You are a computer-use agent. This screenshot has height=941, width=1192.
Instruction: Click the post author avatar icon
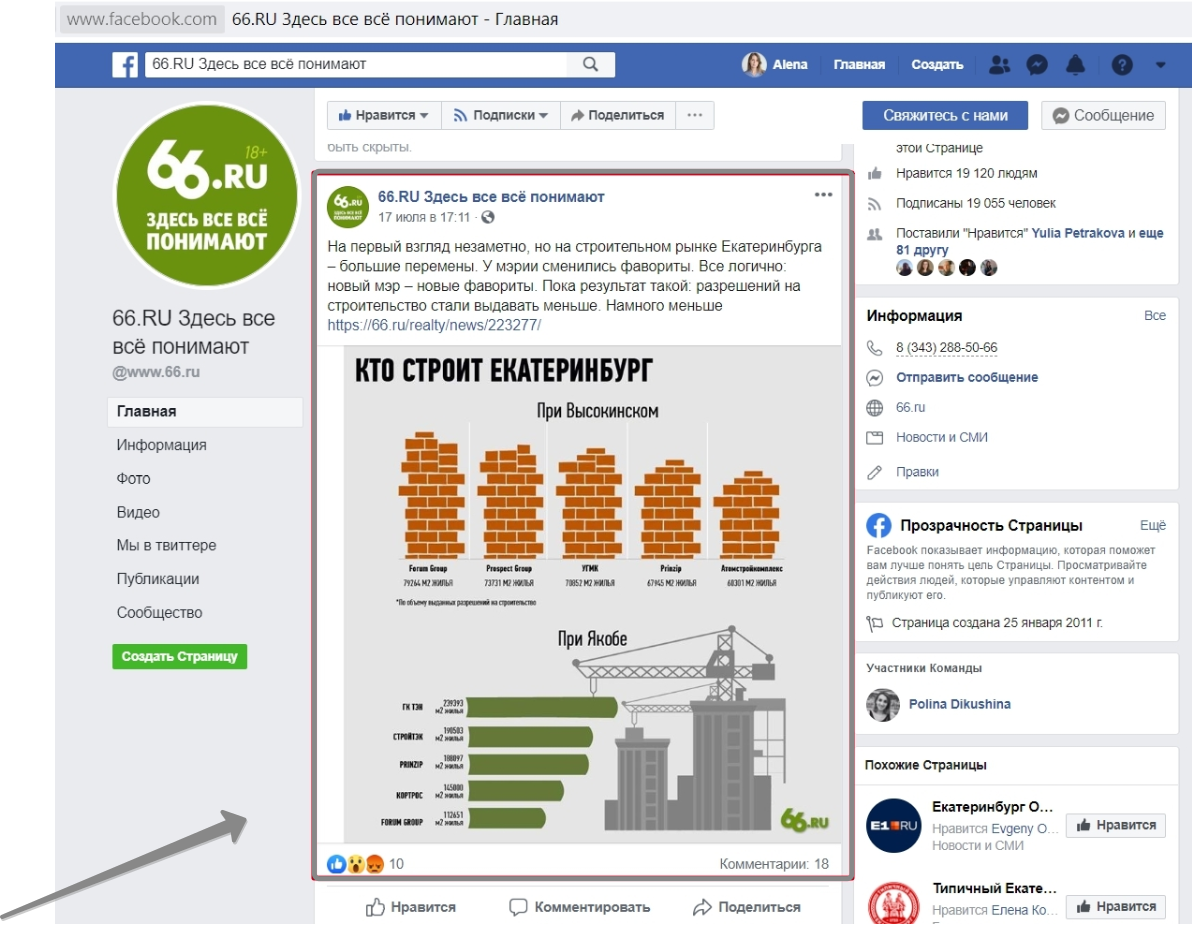coord(347,206)
